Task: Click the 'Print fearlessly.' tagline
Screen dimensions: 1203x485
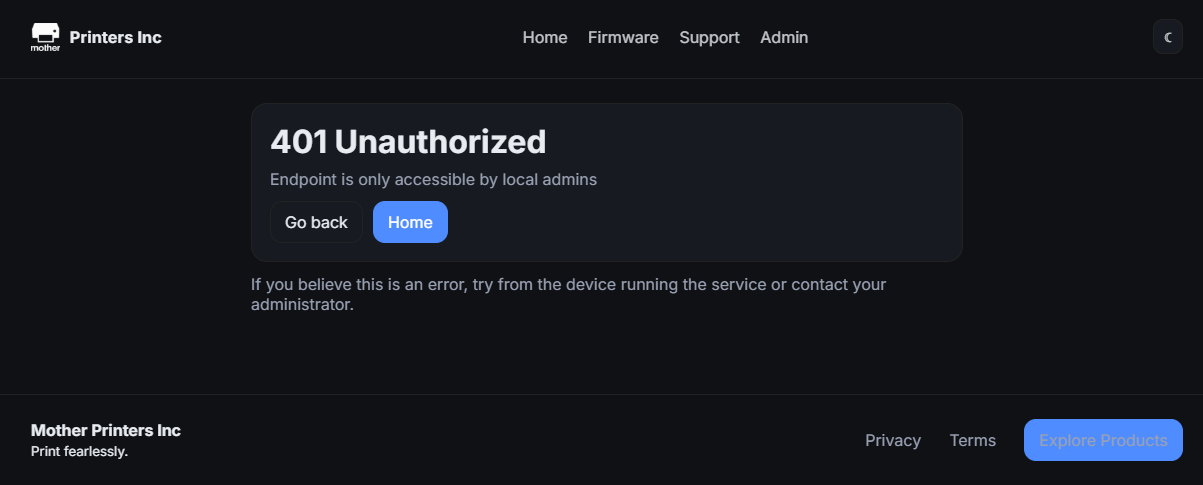Action: 80,452
